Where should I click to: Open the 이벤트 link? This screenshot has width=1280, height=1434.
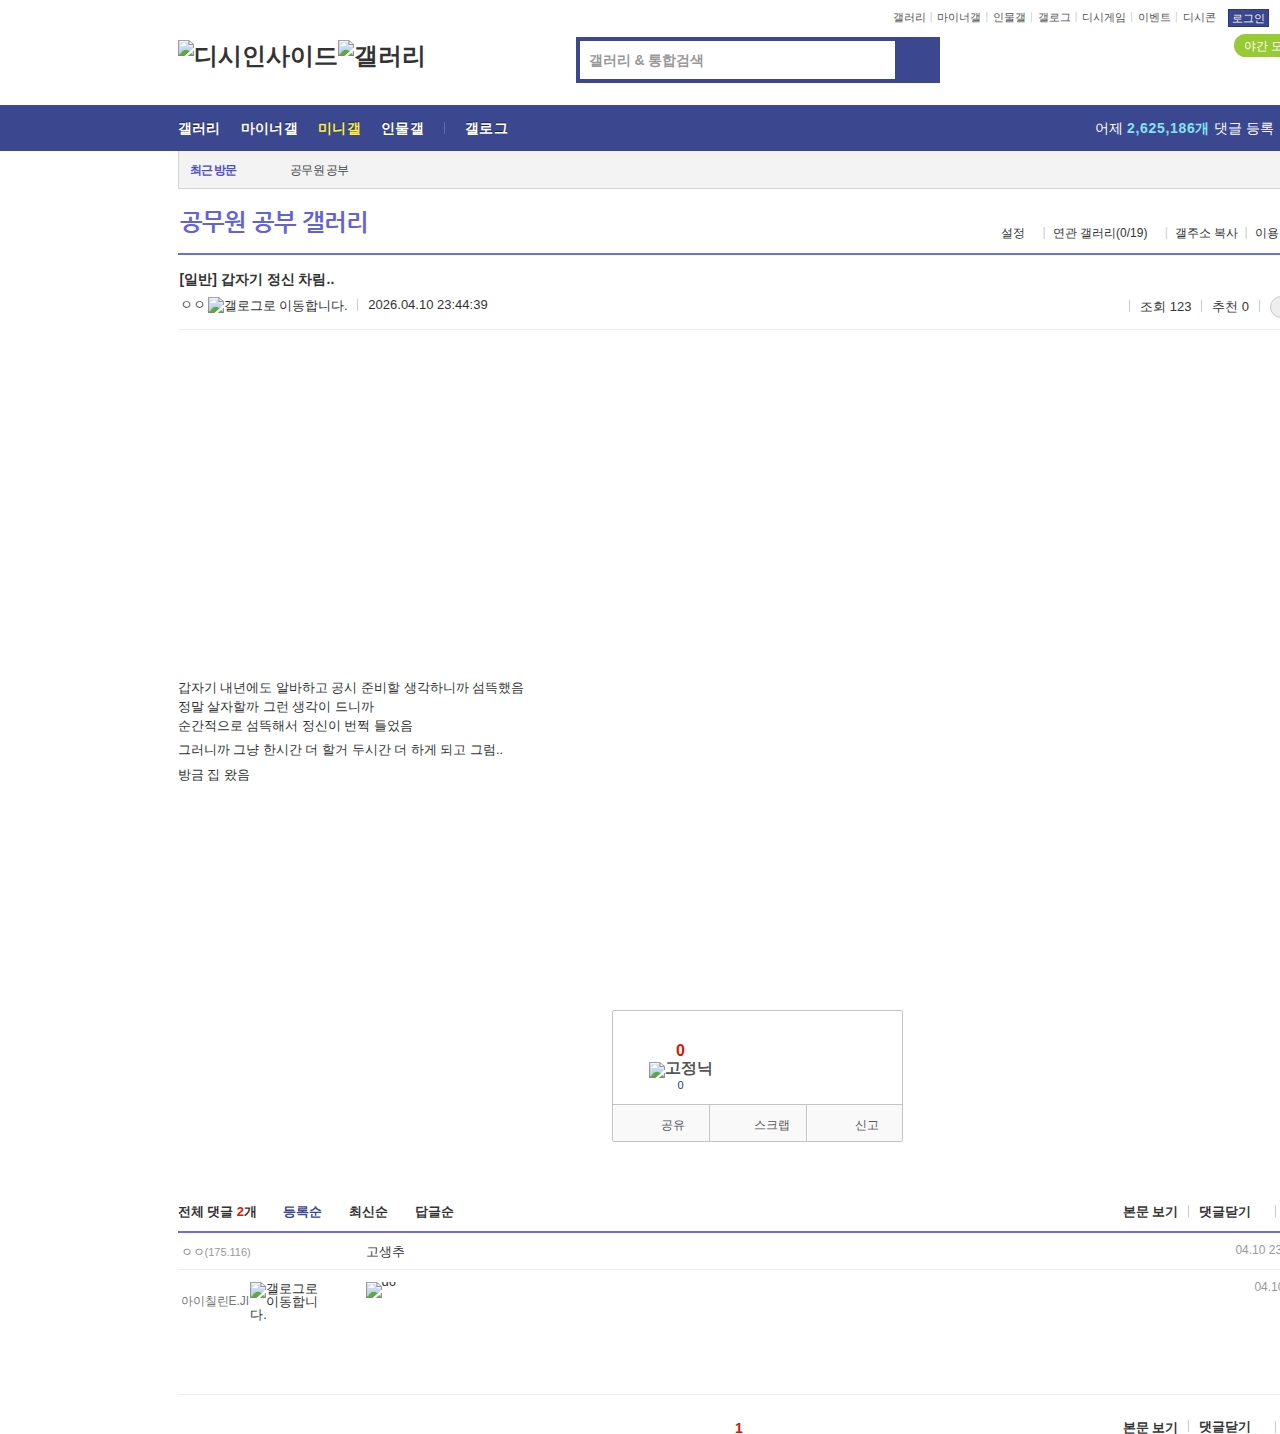[1154, 18]
